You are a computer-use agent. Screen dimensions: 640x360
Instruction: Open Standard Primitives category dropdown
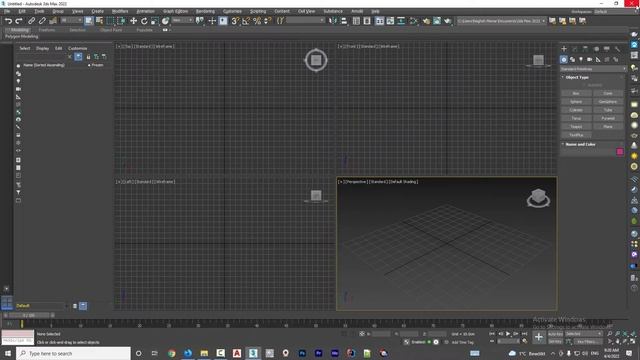coord(593,69)
